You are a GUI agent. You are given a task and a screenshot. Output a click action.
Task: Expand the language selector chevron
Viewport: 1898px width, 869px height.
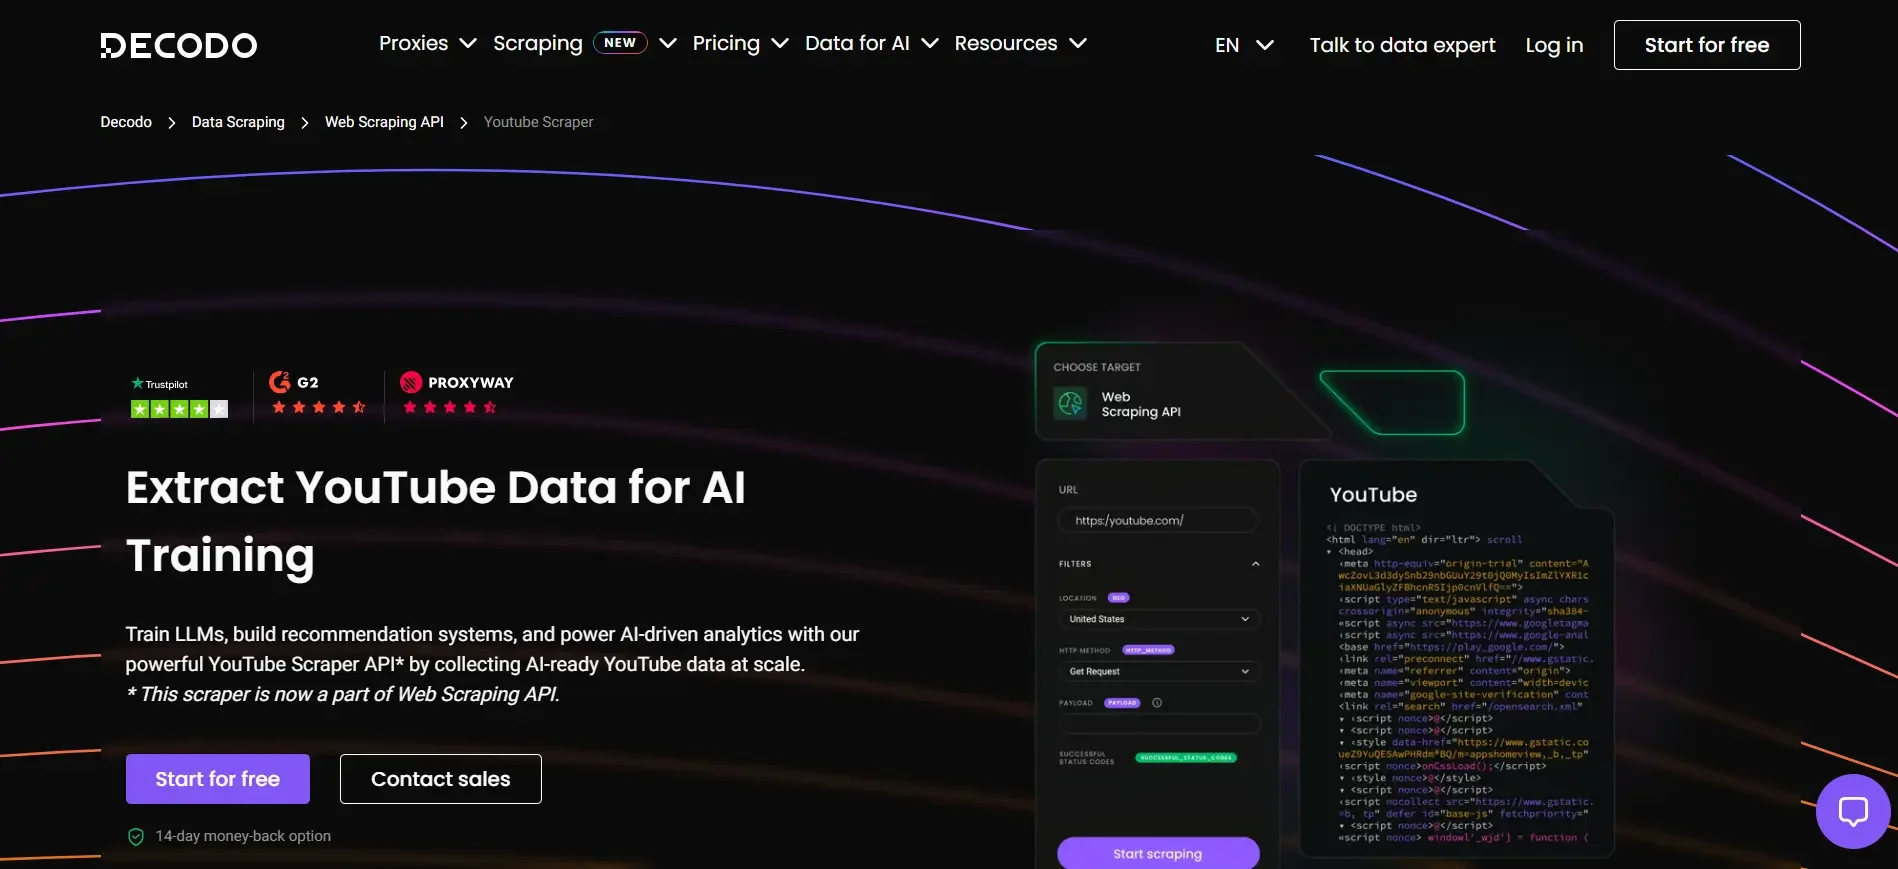1265,45
